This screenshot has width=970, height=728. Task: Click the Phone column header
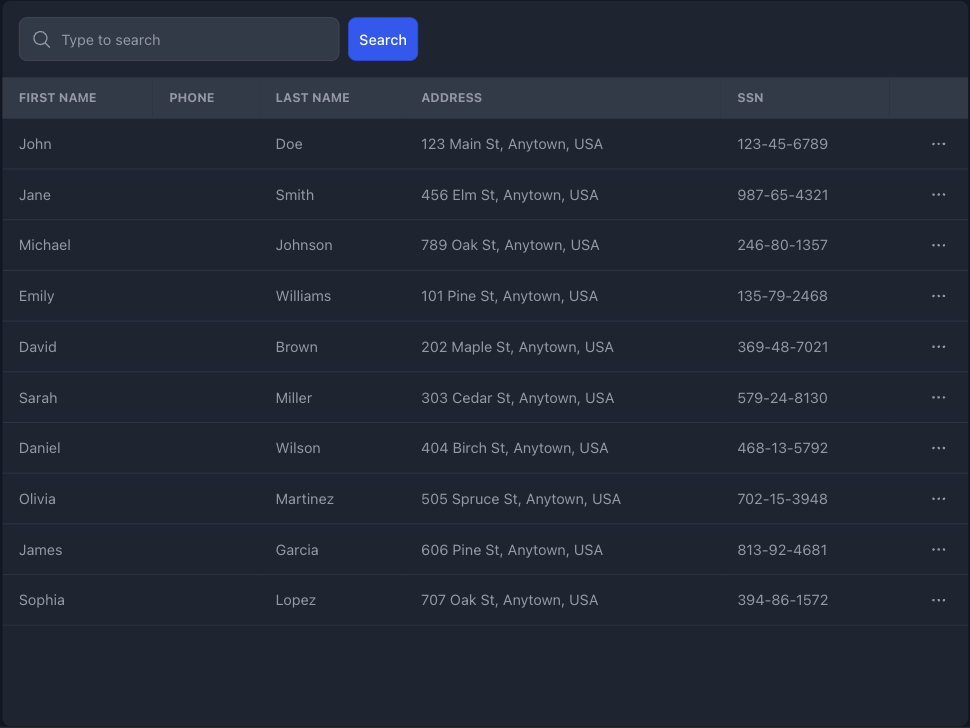[192, 98]
